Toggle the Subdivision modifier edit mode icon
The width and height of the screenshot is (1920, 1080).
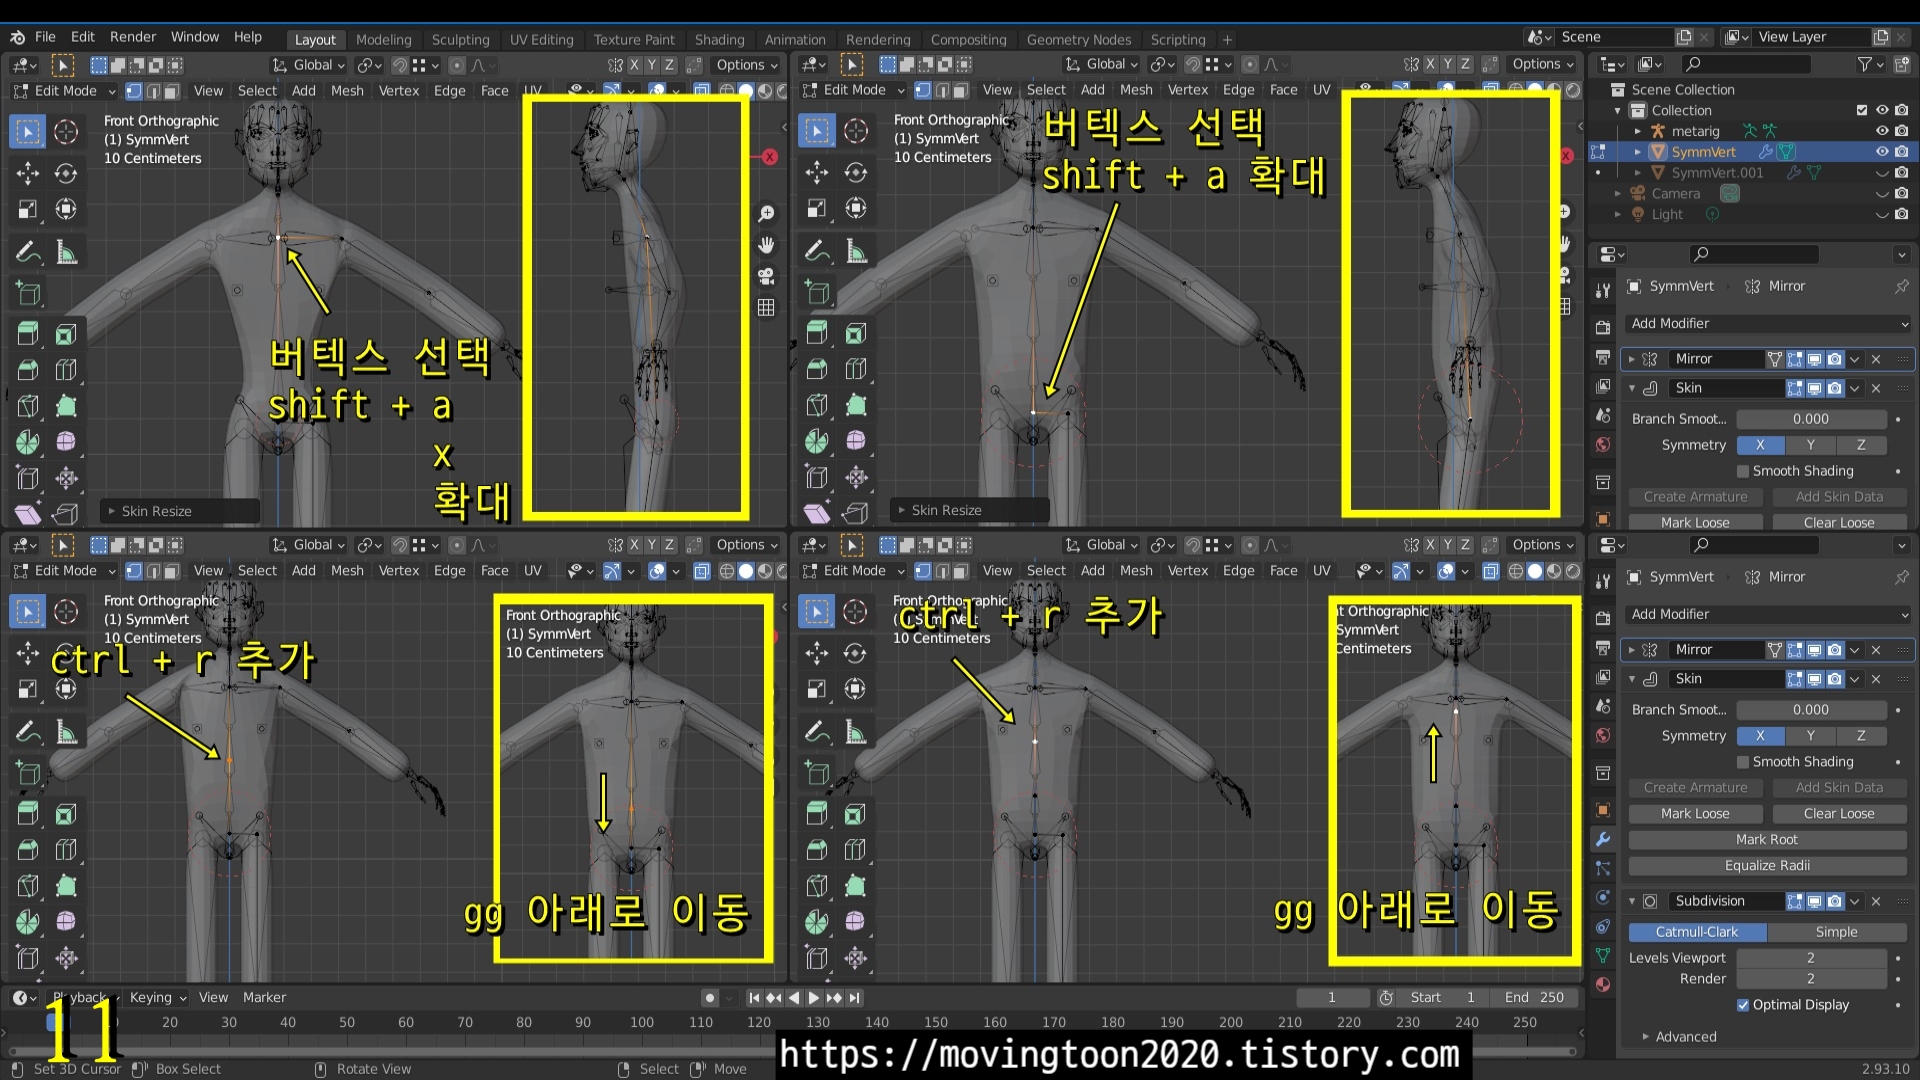pyautogui.click(x=1795, y=901)
